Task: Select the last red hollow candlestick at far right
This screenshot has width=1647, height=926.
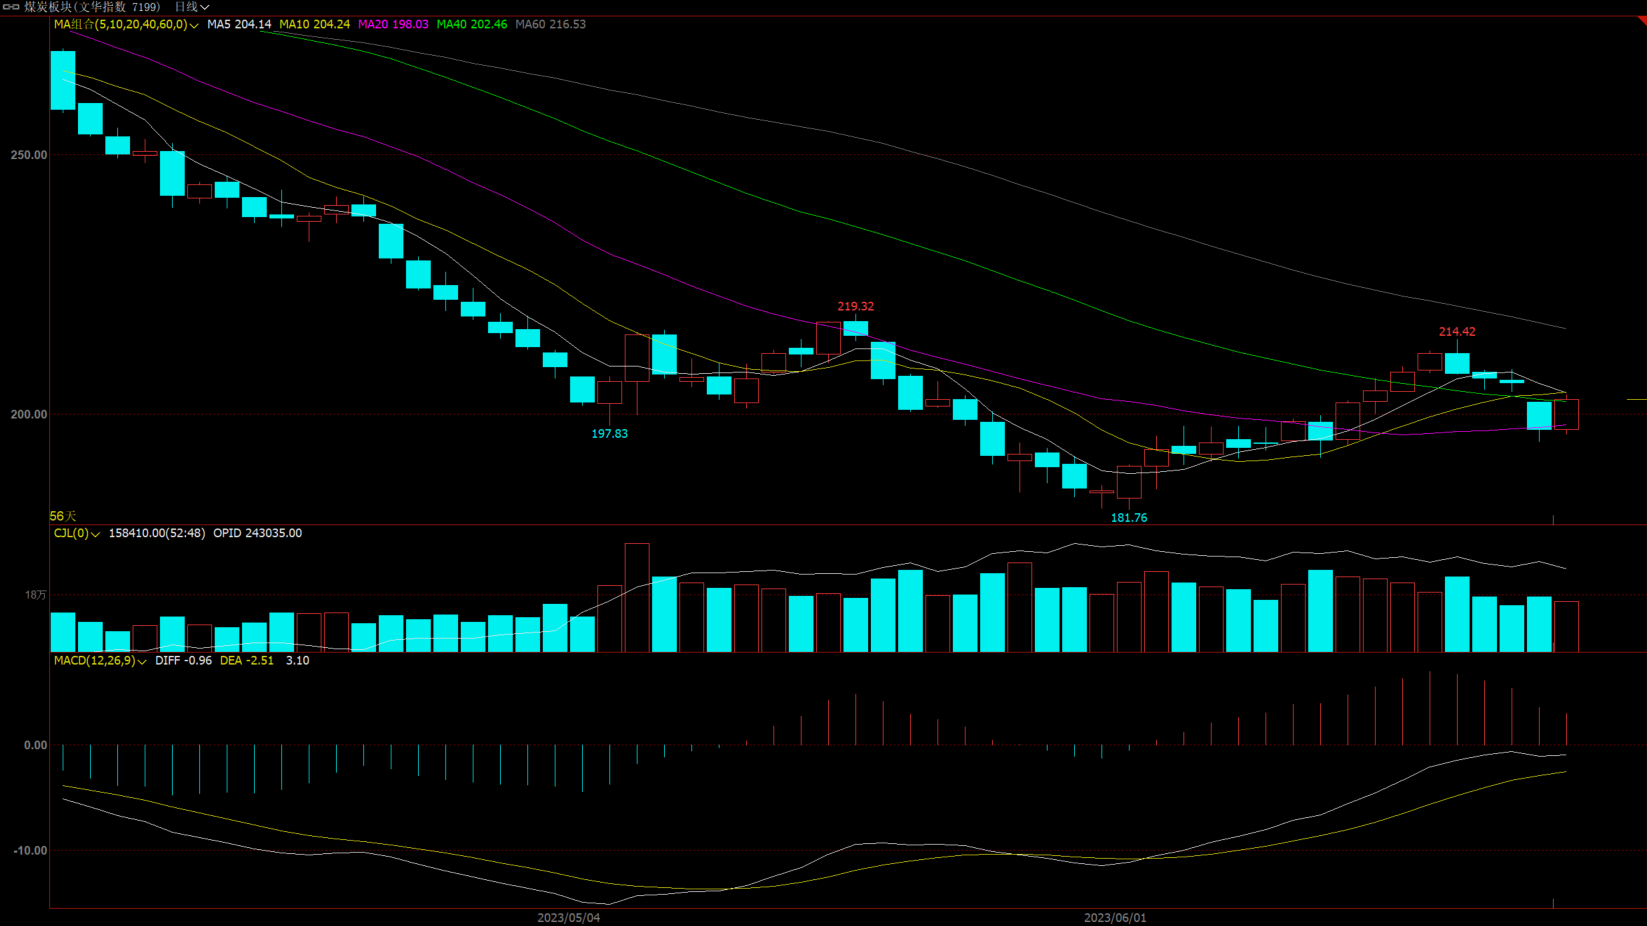Action: [1566, 414]
